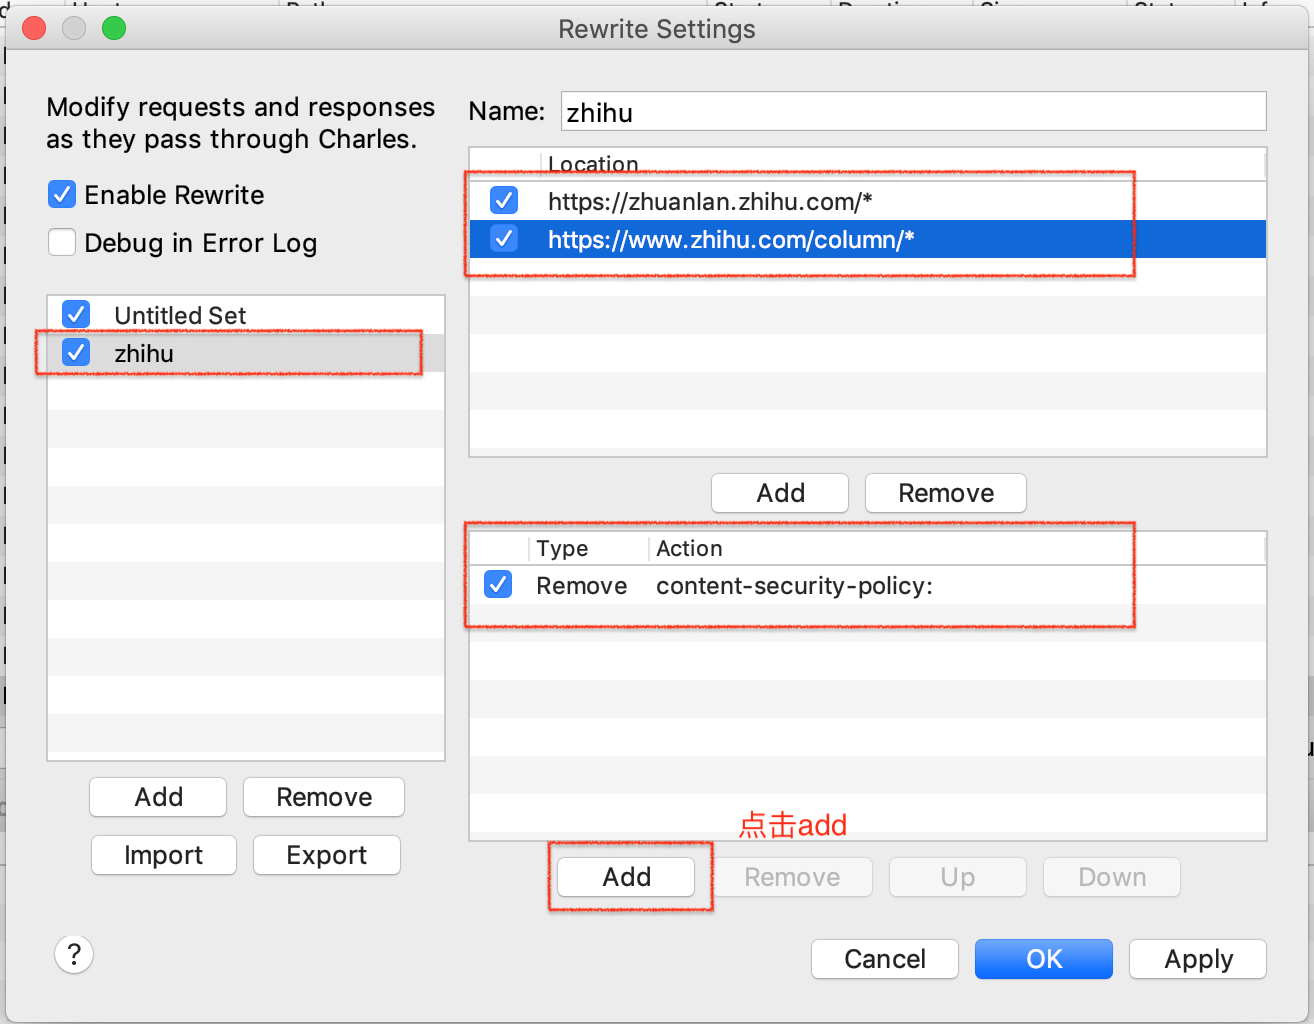Select the Untitled Set entry
The height and width of the screenshot is (1024, 1314).
(180, 315)
